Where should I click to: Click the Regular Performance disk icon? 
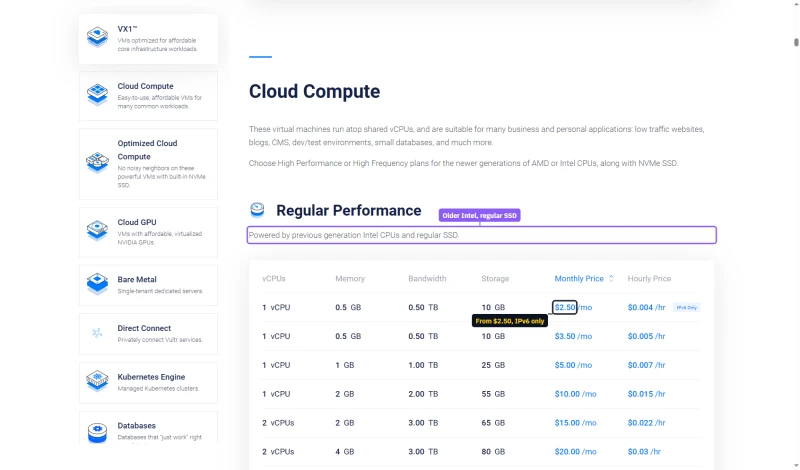257,209
